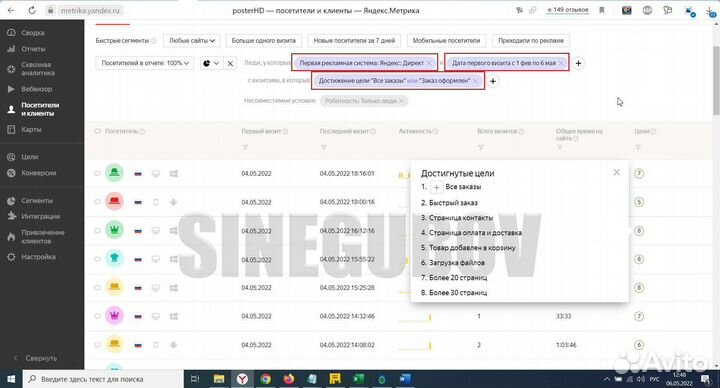Go to Сегменты section
The width and height of the screenshot is (720, 388).
37,201
